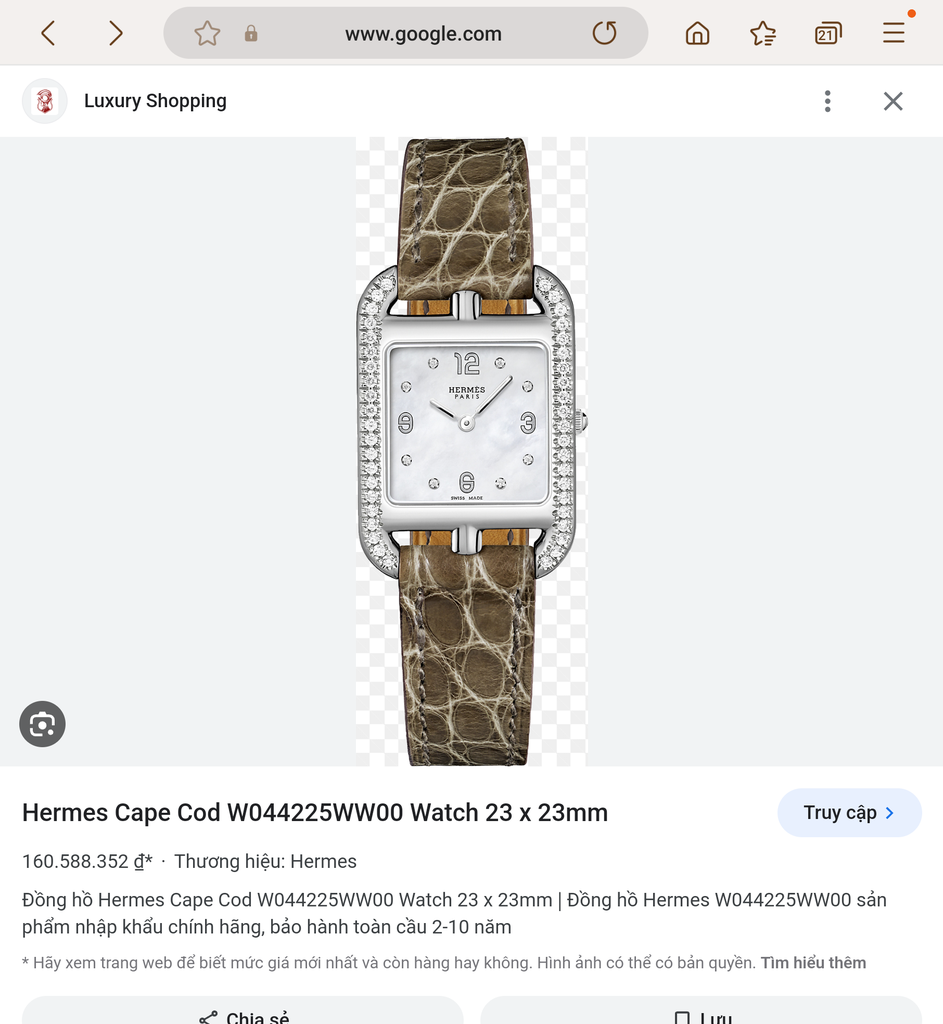Open the three-dot options menu

click(827, 101)
